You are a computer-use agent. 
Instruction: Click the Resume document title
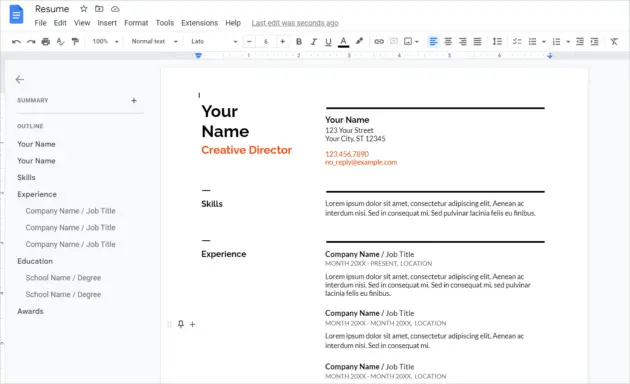[52, 9]
